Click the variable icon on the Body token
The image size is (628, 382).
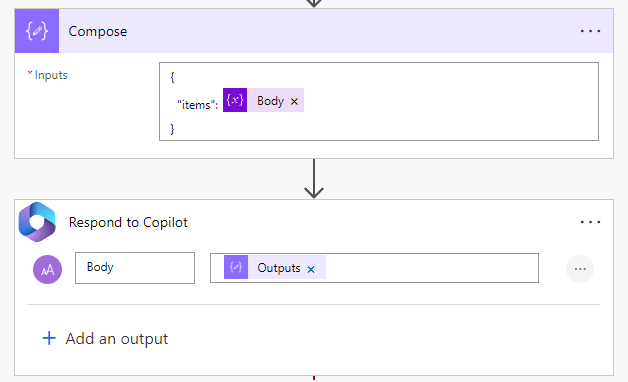[x=235, y=100]
